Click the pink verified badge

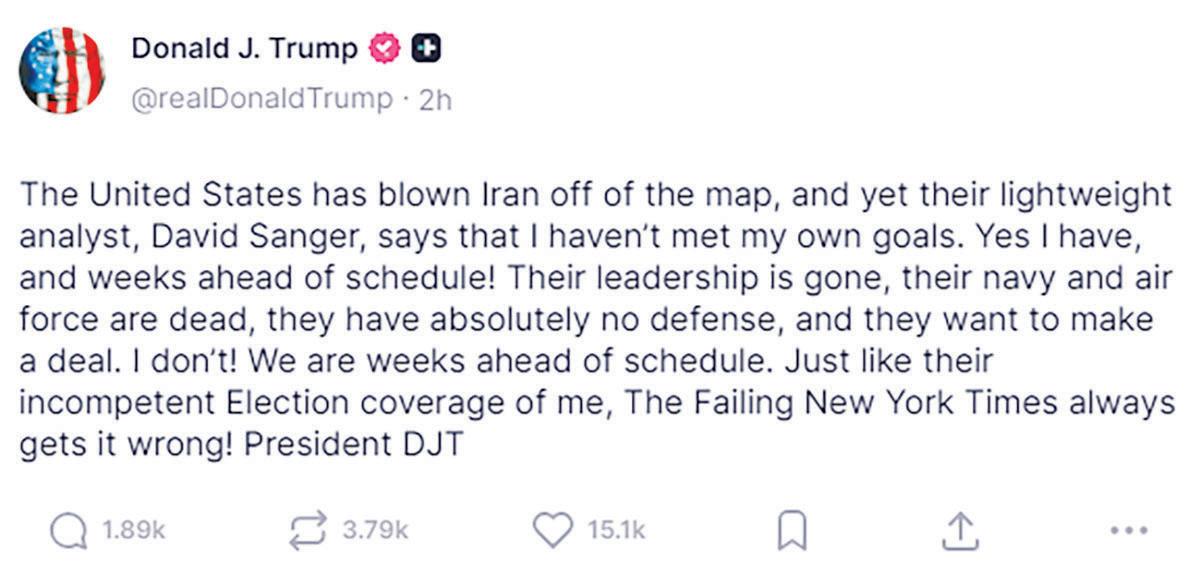[383, 48]
